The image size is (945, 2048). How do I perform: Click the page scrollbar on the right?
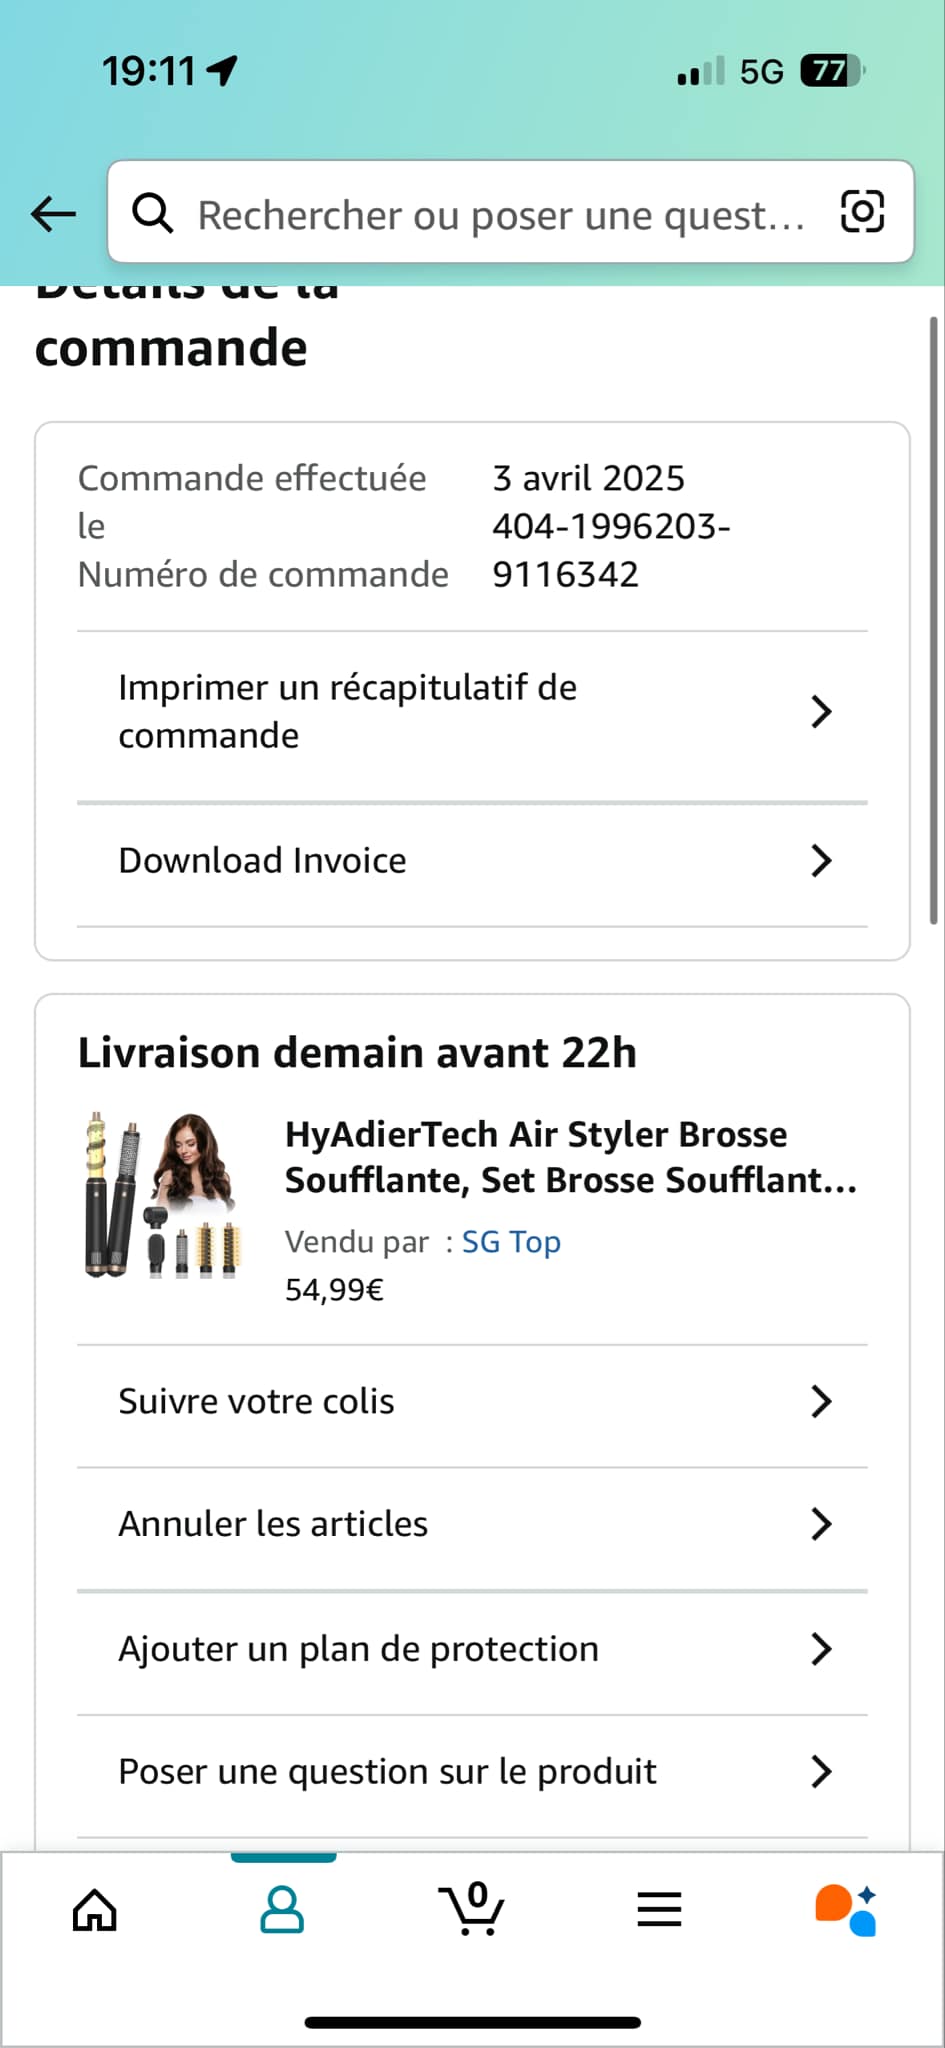tap(933, 620)
